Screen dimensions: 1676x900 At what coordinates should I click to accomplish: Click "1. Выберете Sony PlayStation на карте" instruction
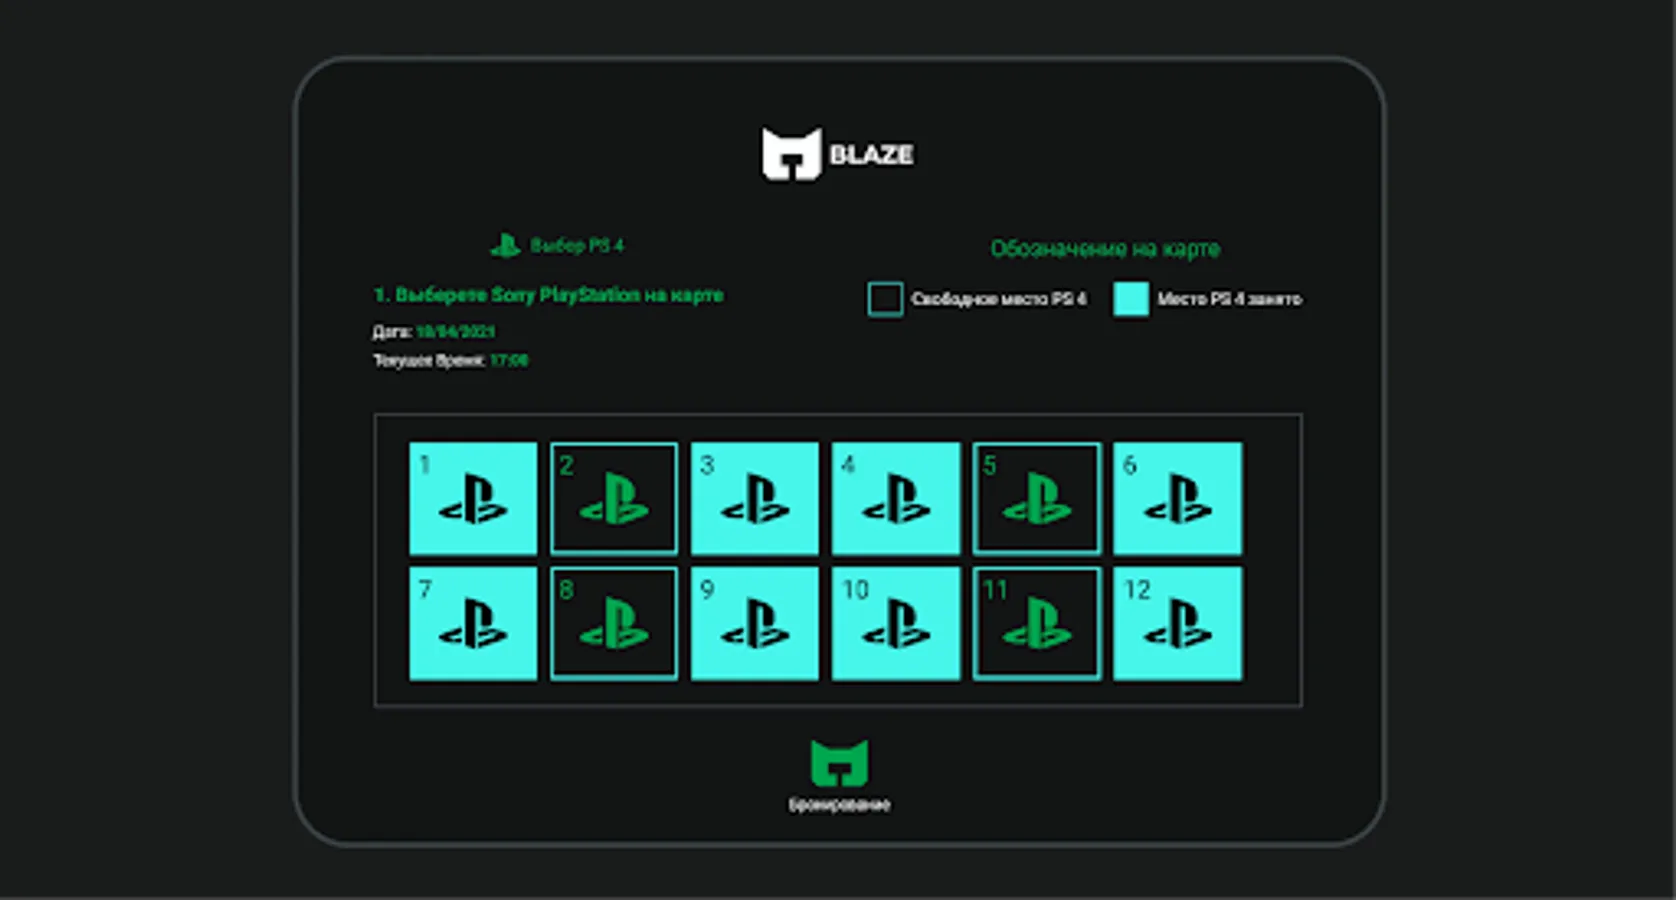coord(548,295)
